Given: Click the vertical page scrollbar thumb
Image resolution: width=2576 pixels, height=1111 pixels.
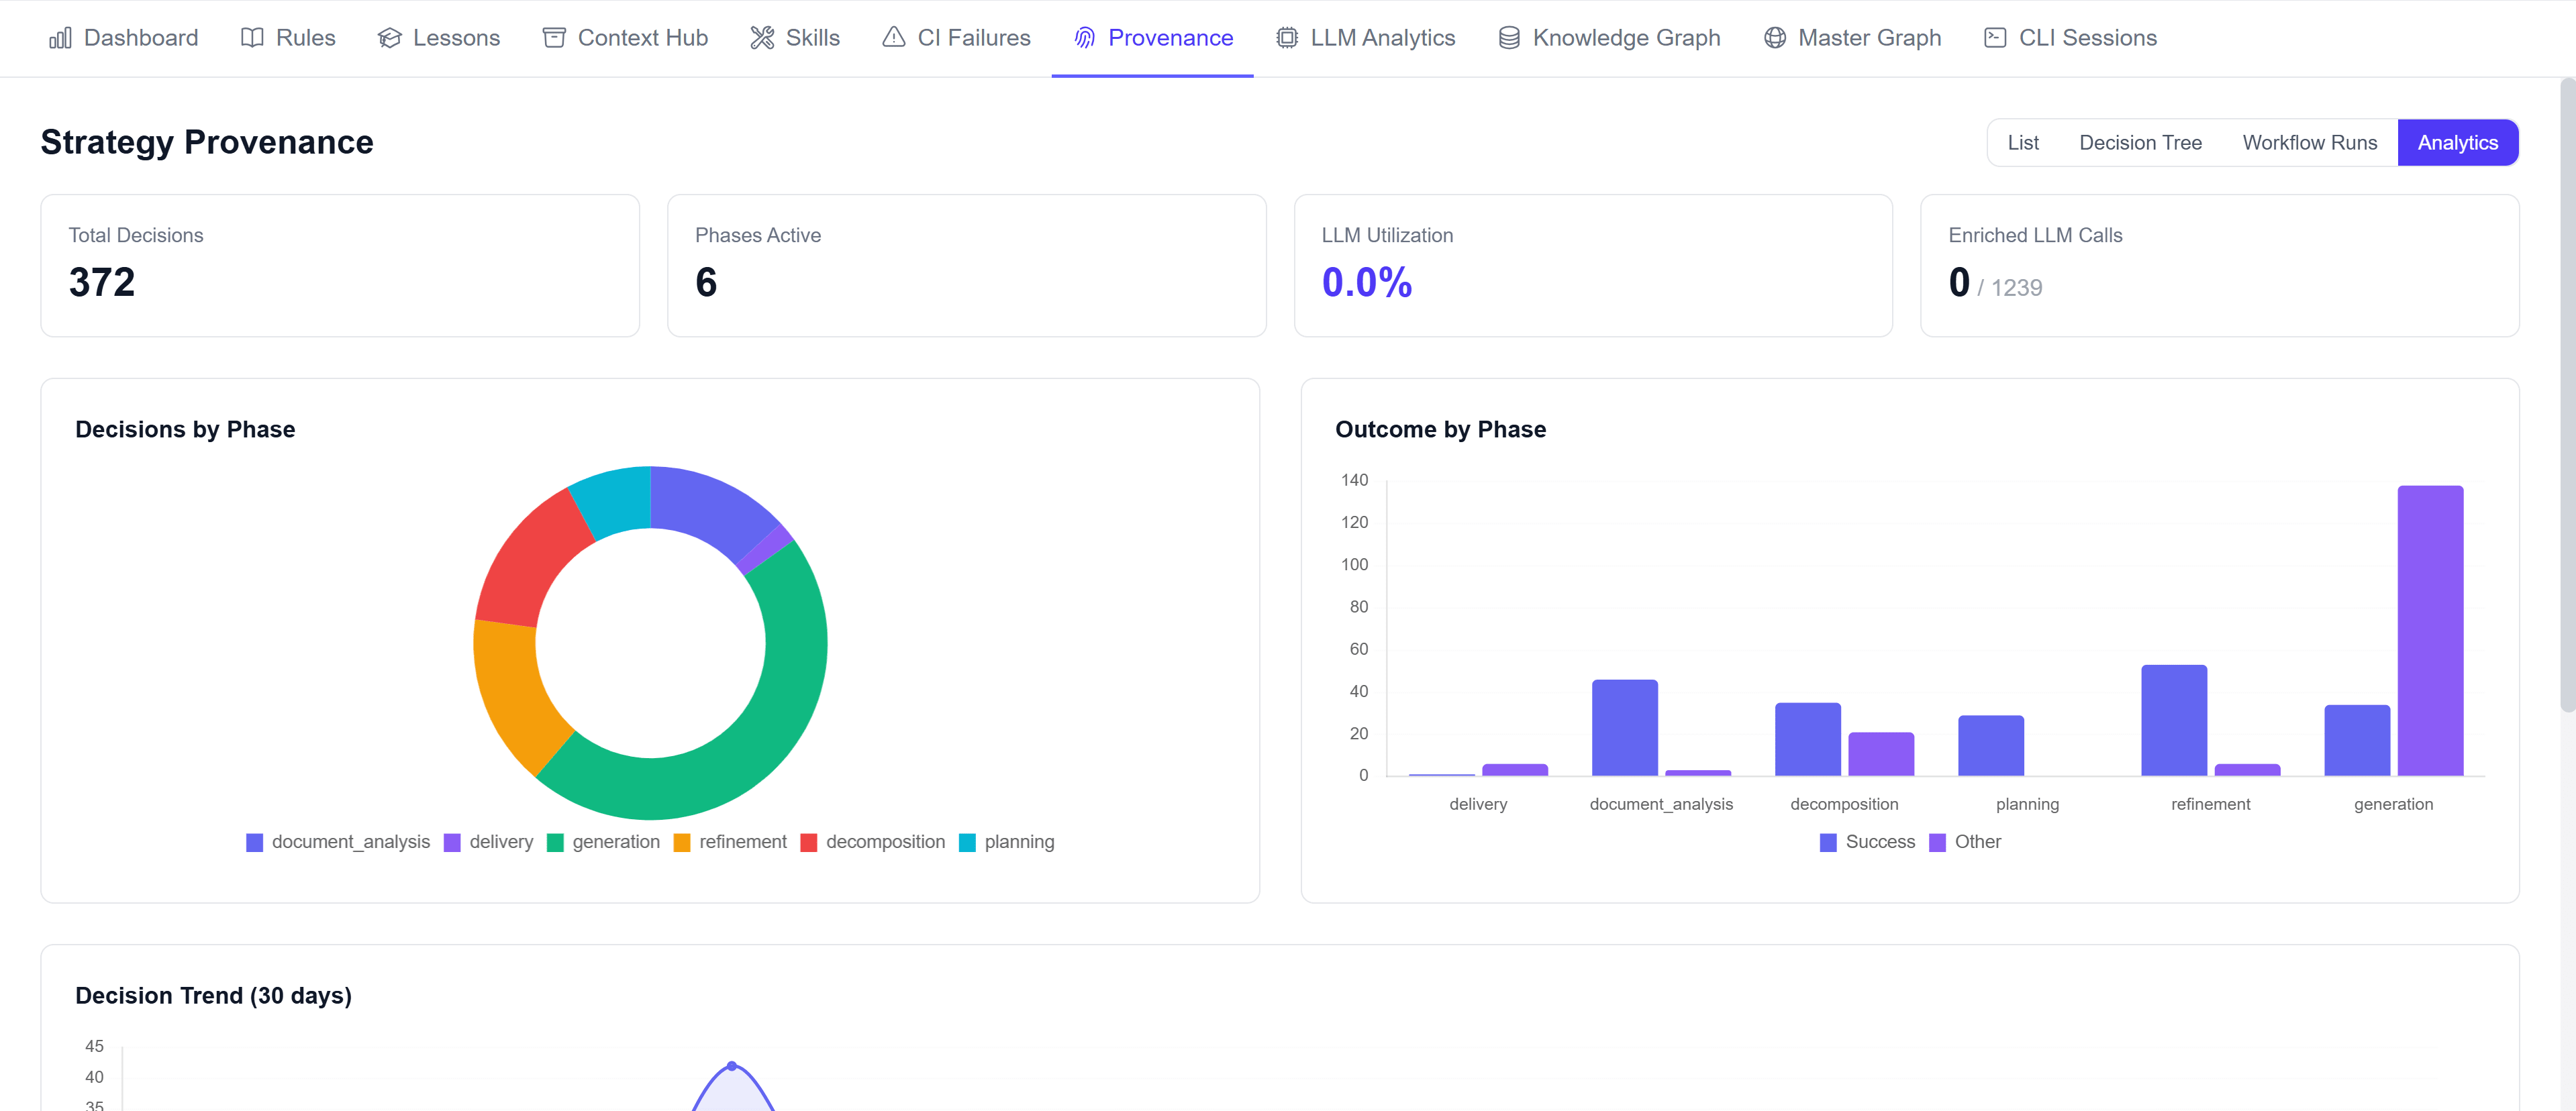Looking at the screenshot, I should point(2567,395).
